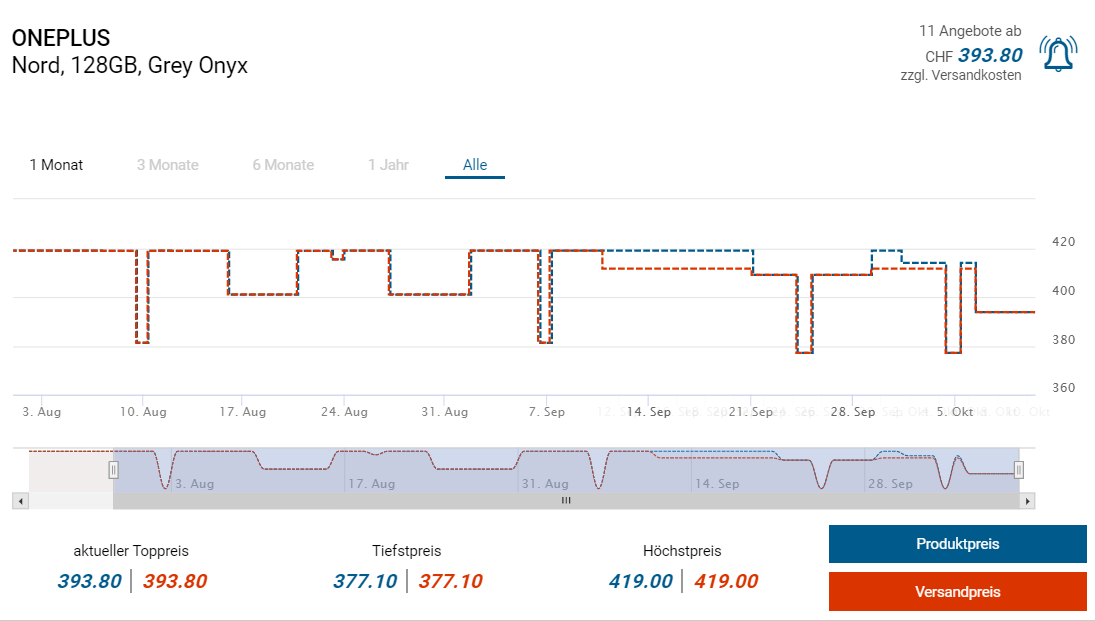Click the red Höchstpreis value 419.00
This screenshot has width=1095, height=621.
coord(726,581)
